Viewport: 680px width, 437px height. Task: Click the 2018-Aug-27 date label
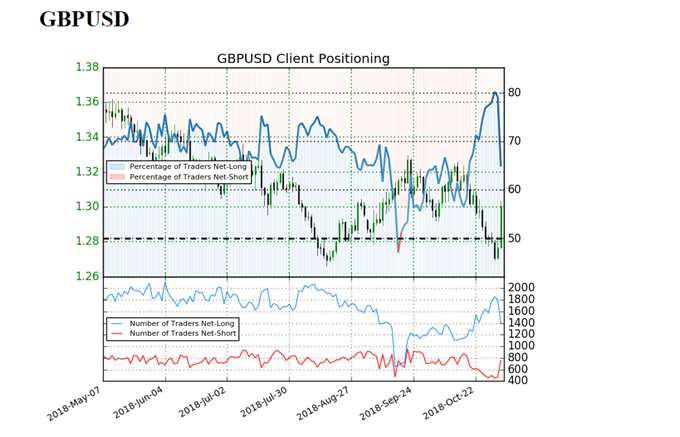click(323, 403)
